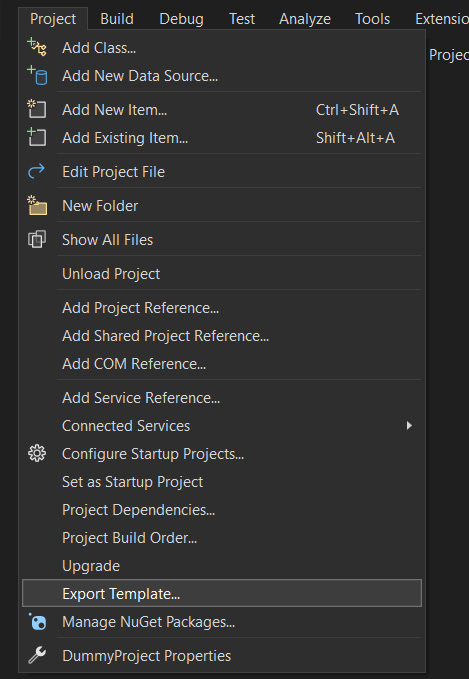This screenshot has width=469, height=679.
Task: Click the Add Existing Item icon
Action: (x=37, y=137)
